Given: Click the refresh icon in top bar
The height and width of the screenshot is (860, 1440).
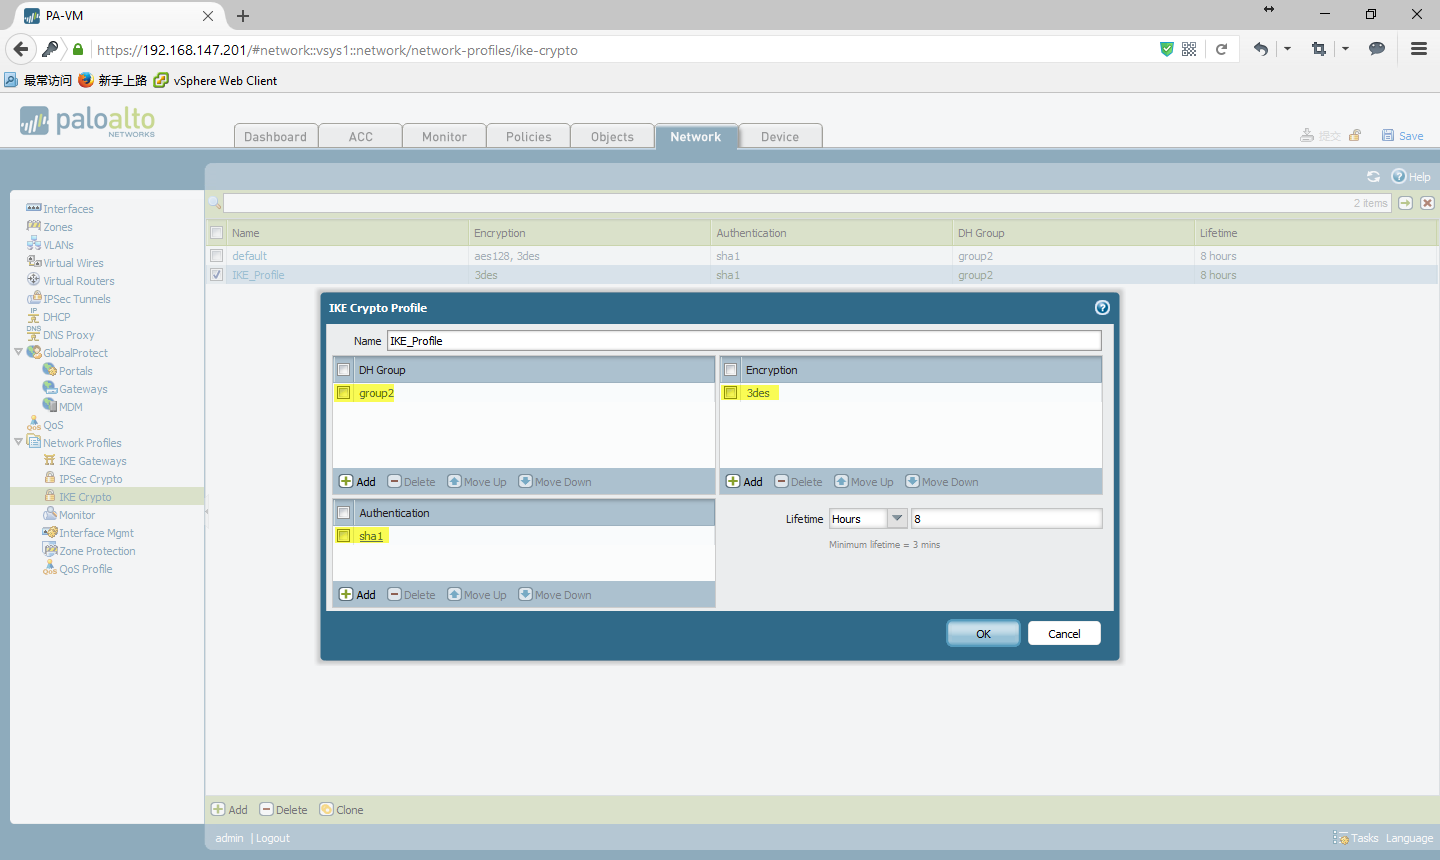Looking at the screenshot, I should click(1373, 176).
